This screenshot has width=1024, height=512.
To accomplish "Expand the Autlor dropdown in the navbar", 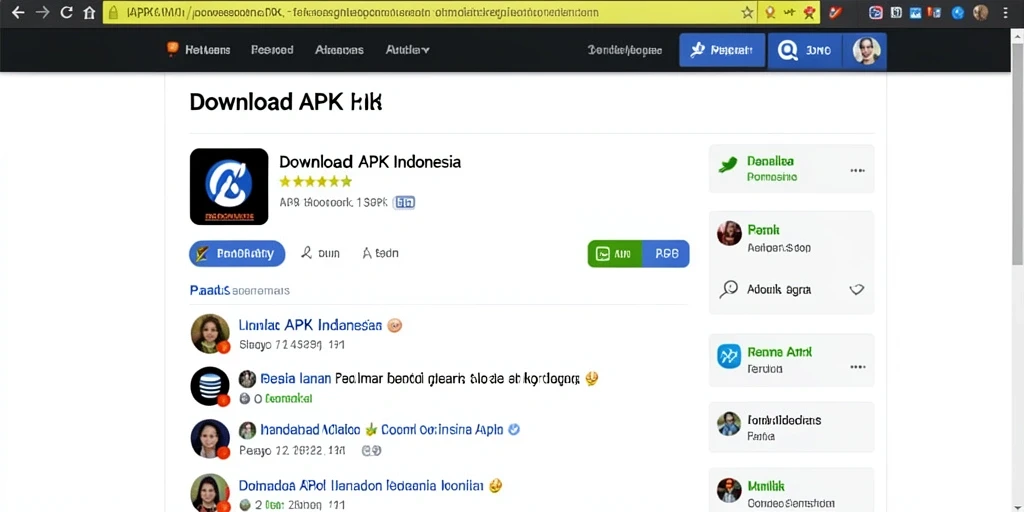I will [408, 50].
